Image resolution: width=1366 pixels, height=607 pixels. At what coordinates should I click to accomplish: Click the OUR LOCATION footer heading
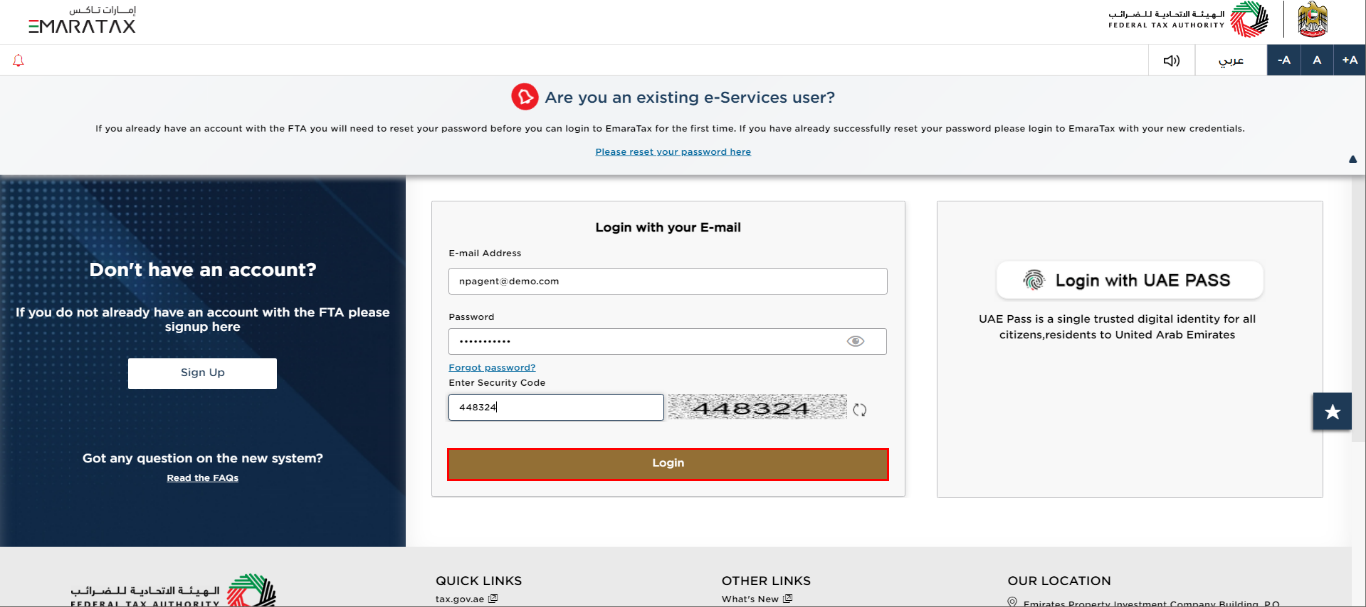(1059, 581)
